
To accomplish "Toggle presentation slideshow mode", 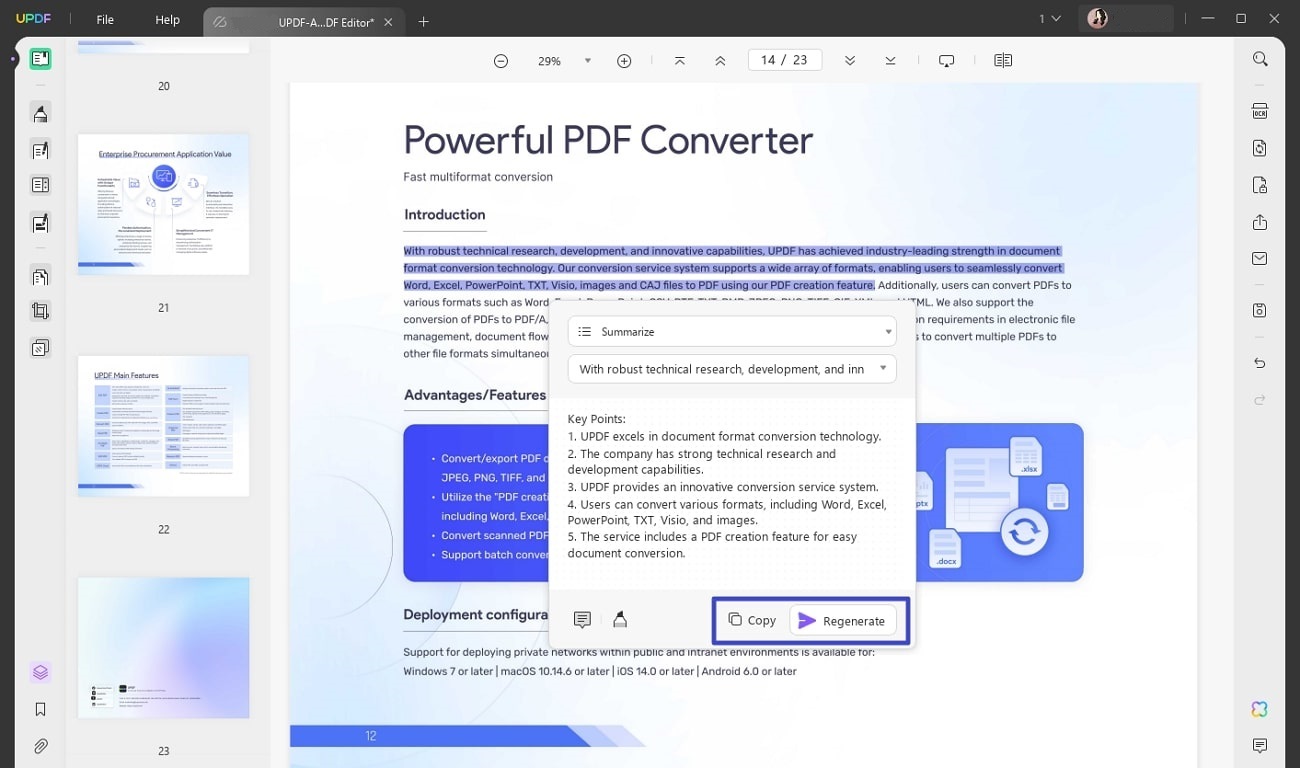I will pyautogui.click(x=946, y=60).
